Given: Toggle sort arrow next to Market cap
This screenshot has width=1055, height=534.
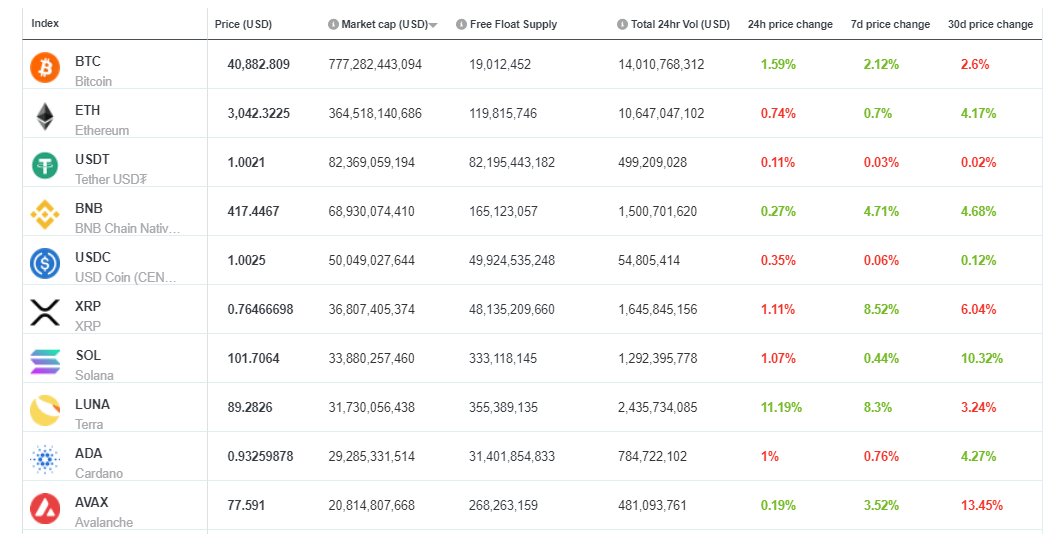Looking at the screenshot, I should (433, 26).
